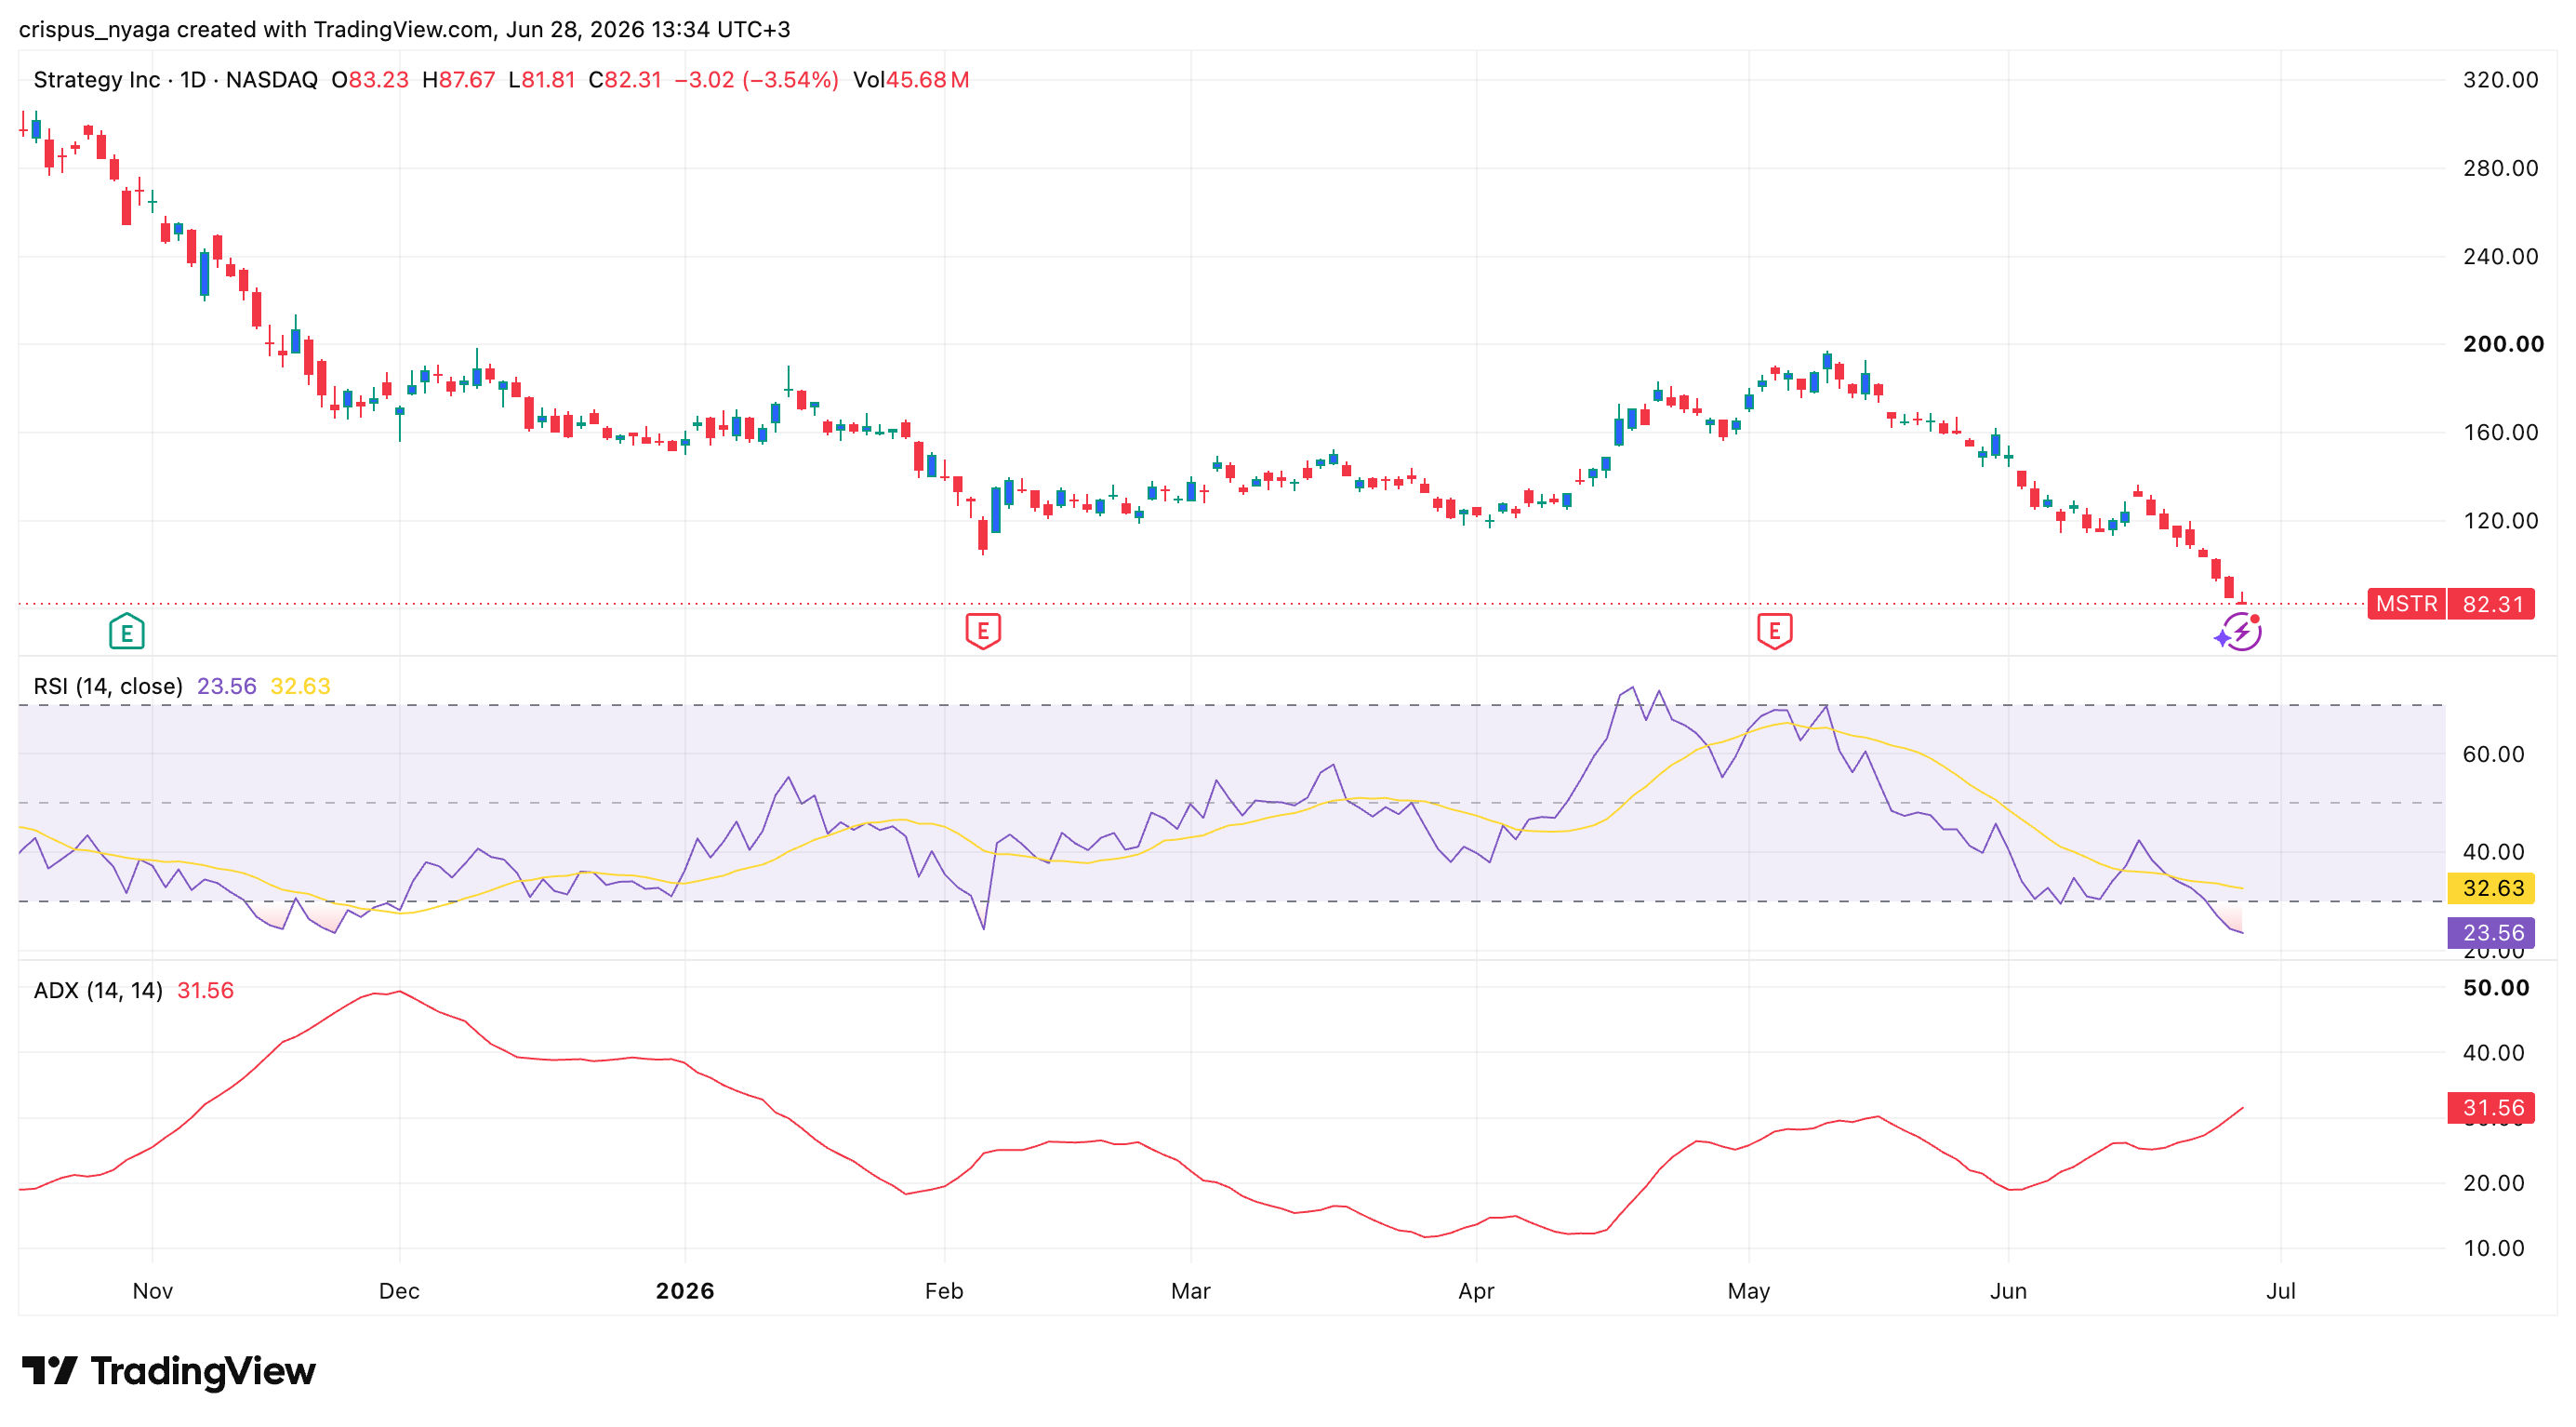Click the red MSTR ticker price tag
Viewport: 2576px width, 1427px height.
click(x=2451, y=604)
